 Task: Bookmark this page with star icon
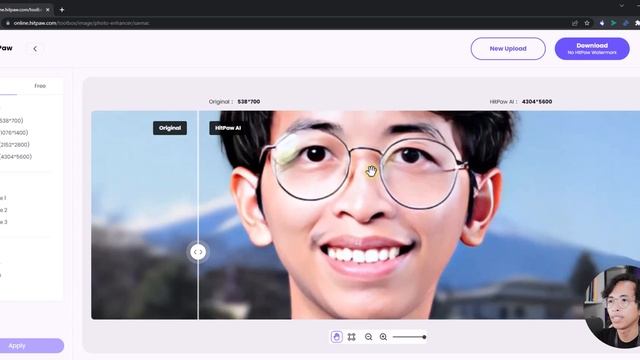click(x=587, y=23)
